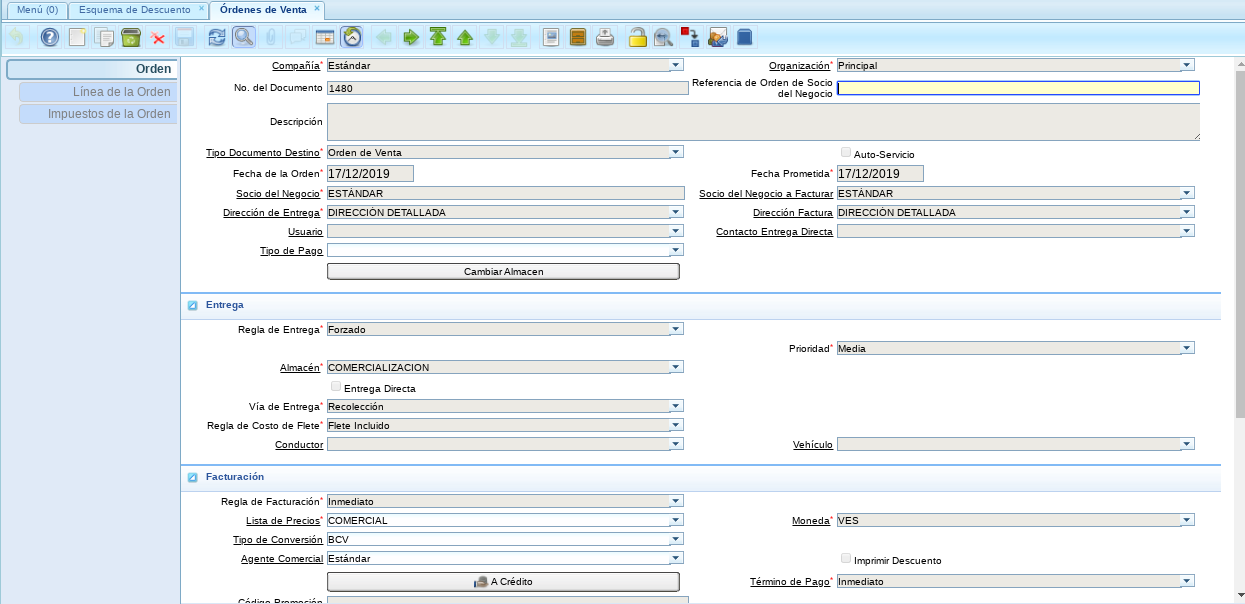
Task: Open the Tipo de Pago dropdown
Action: pyautogui.click(x=676, y=250)
